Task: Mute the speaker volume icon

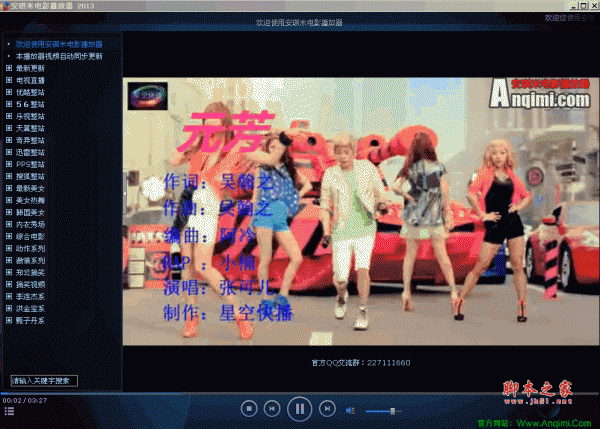Action: [x=350, y=411]
